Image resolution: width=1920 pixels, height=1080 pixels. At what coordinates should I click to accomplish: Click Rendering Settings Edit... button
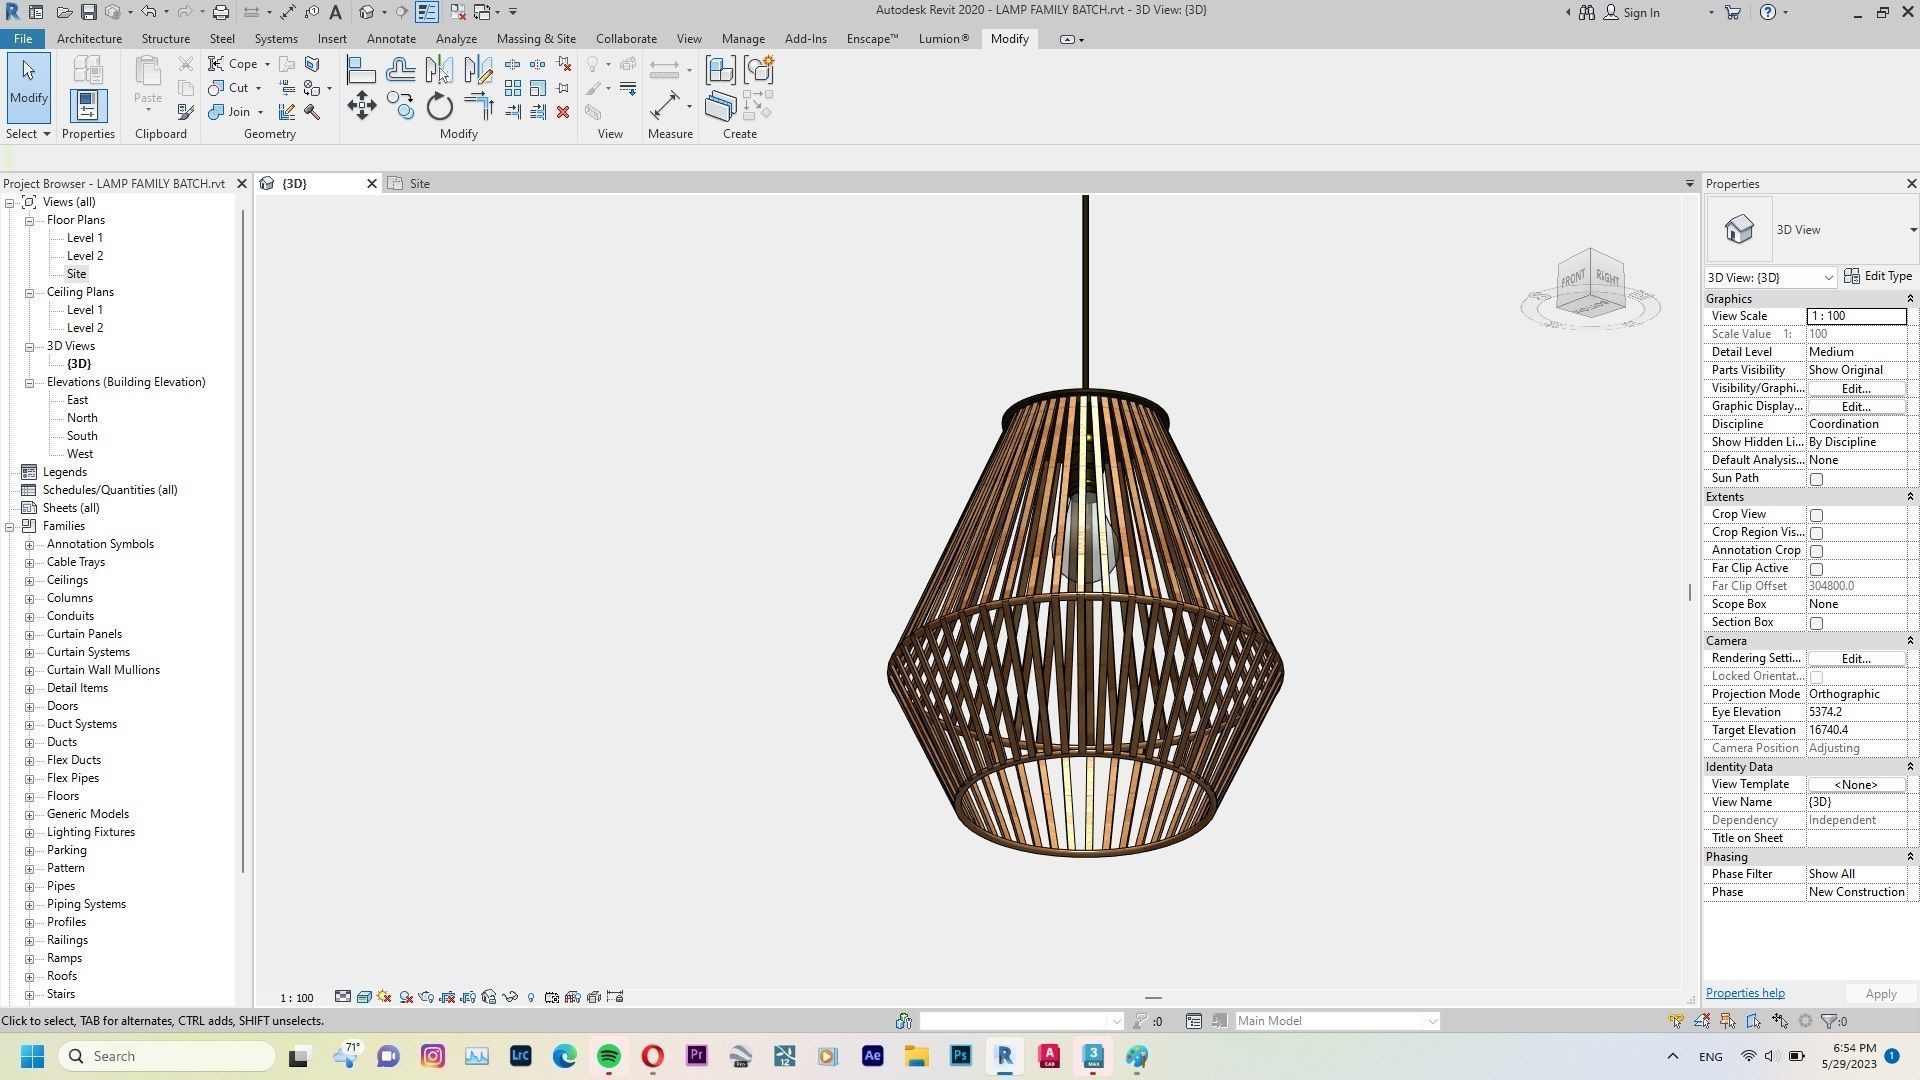[x=1856, y=659]
